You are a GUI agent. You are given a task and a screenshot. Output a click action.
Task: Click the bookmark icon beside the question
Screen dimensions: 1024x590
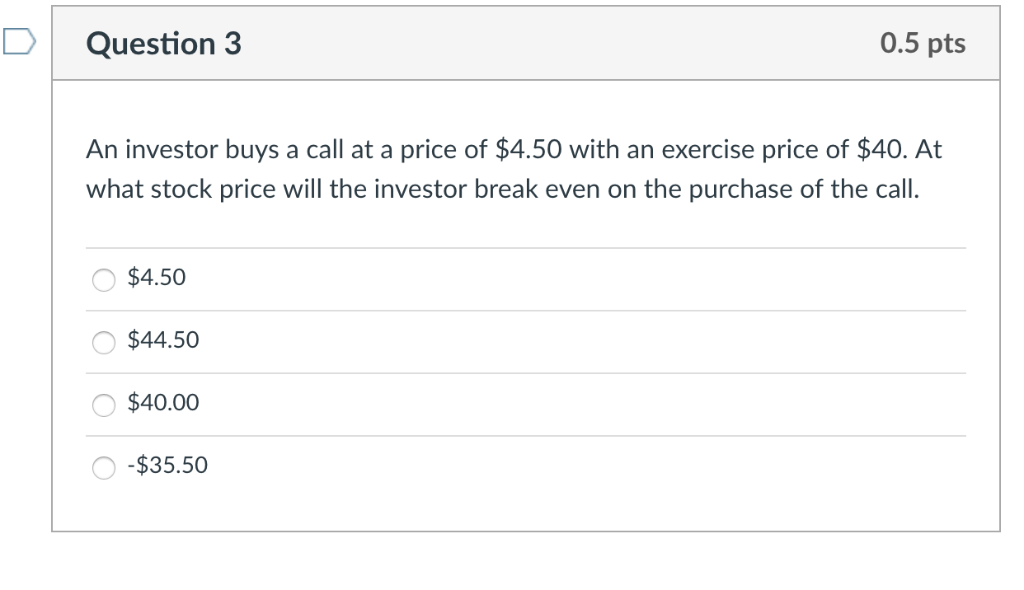18,42
